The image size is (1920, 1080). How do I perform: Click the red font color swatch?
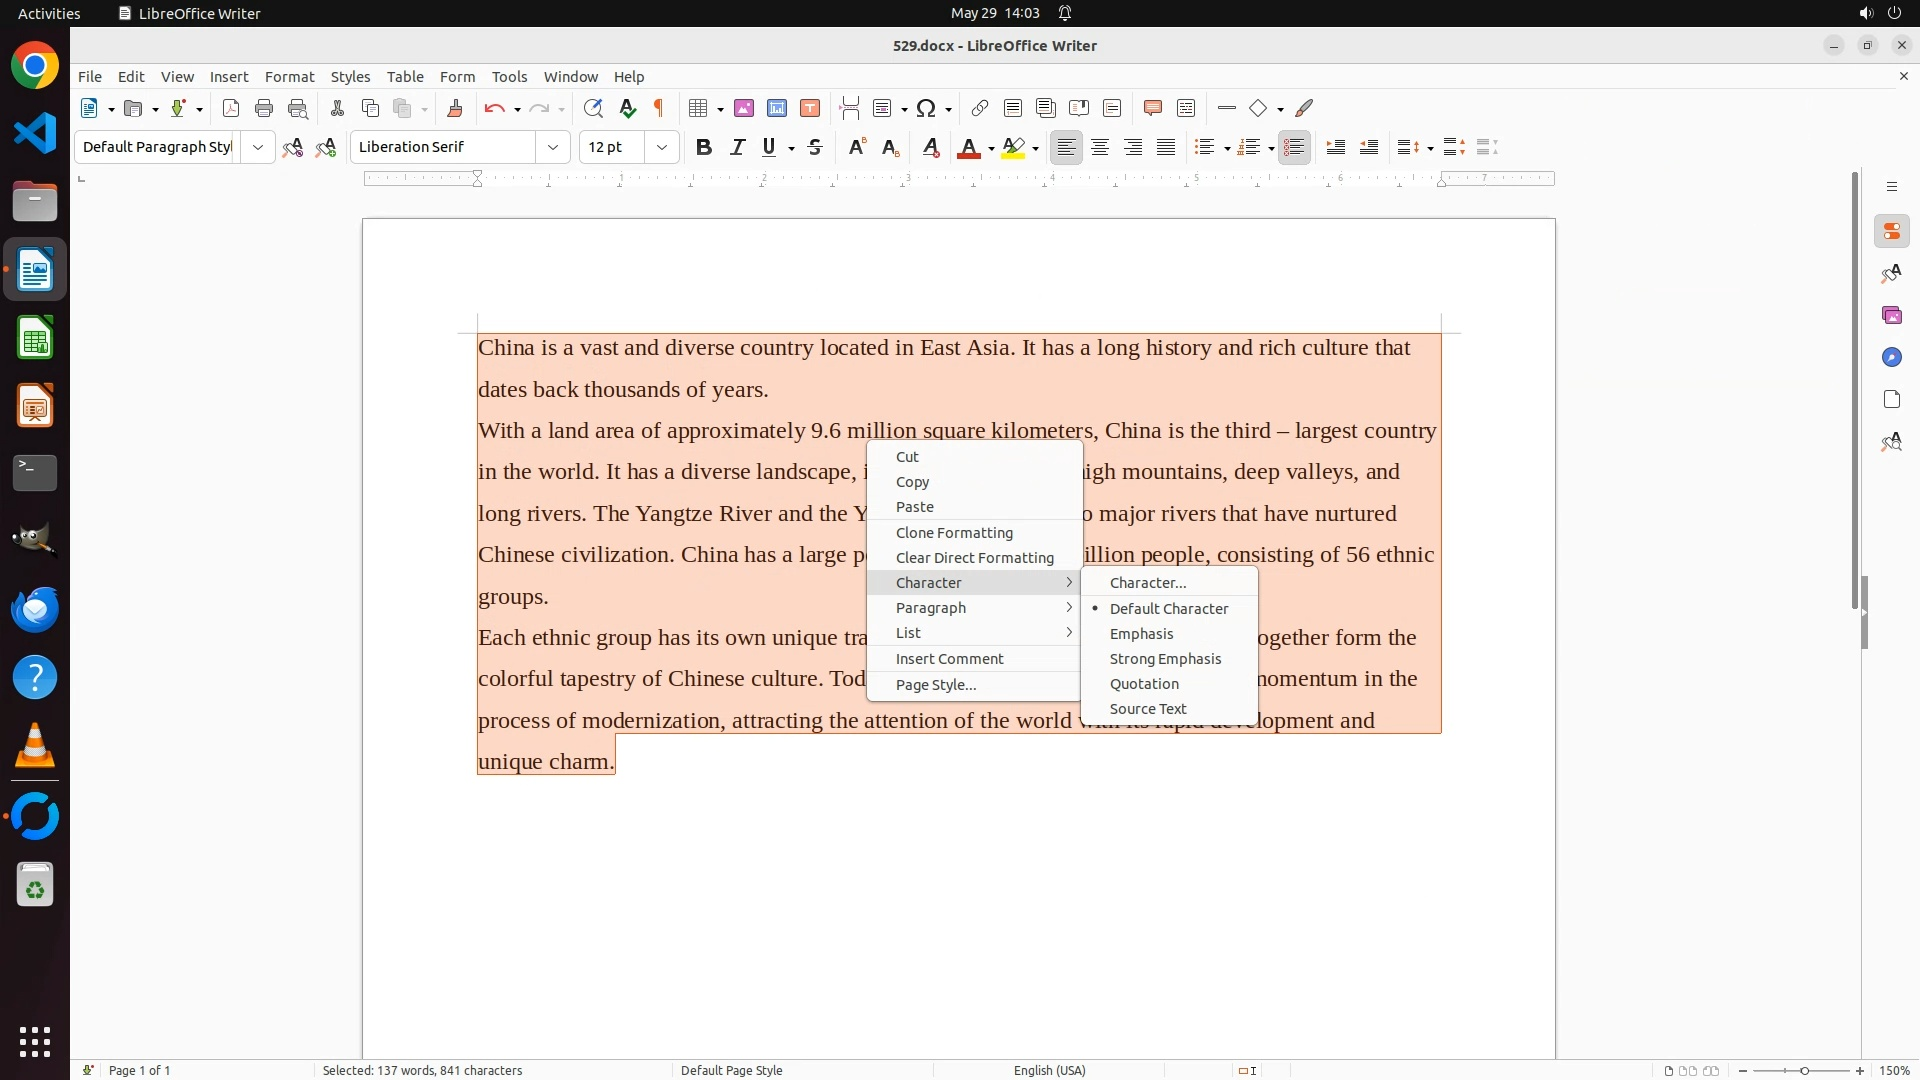tap(967, 147)
